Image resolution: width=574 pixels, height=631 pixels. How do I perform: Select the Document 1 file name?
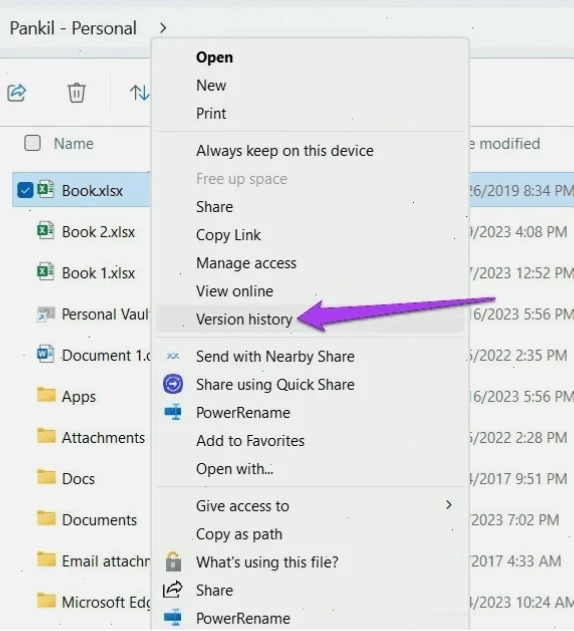tap(106, 356)
